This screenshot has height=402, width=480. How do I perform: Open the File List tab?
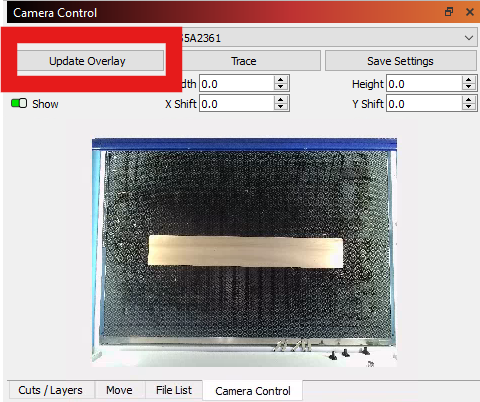tap(174, 390)
